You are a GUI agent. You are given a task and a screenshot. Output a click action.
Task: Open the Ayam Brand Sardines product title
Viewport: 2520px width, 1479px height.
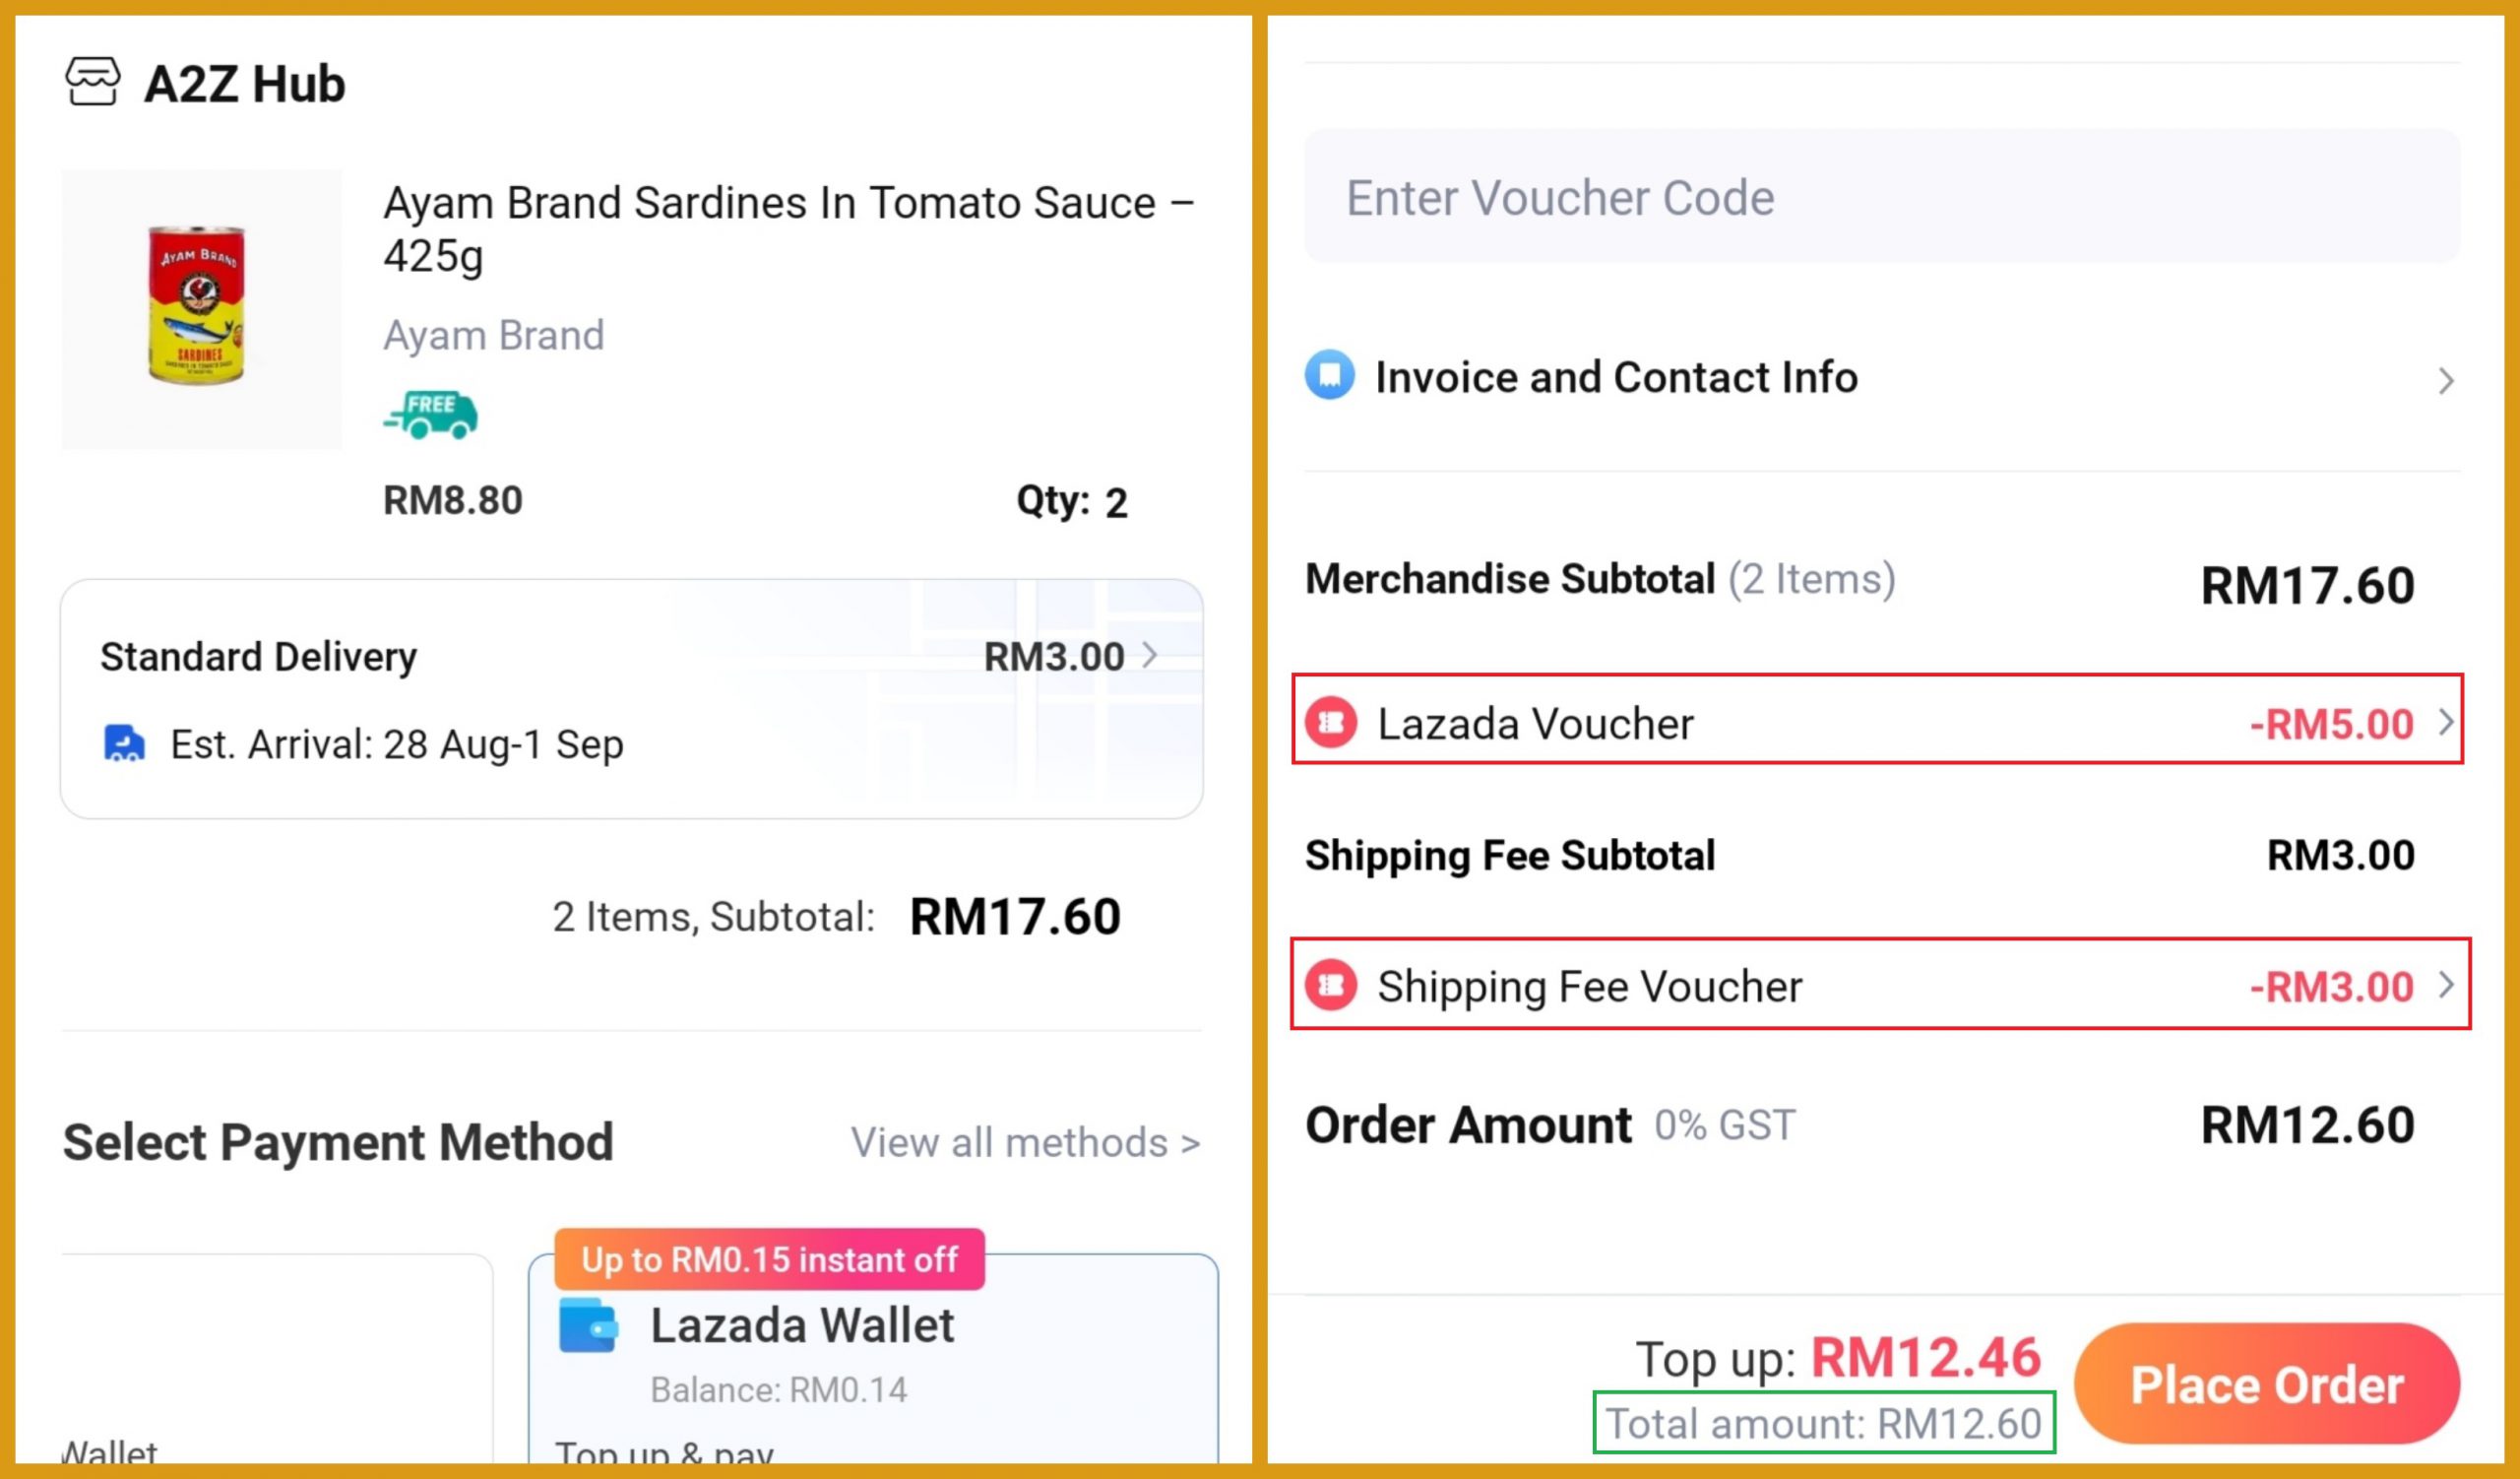pyautogui.click(x=788, y=228)
